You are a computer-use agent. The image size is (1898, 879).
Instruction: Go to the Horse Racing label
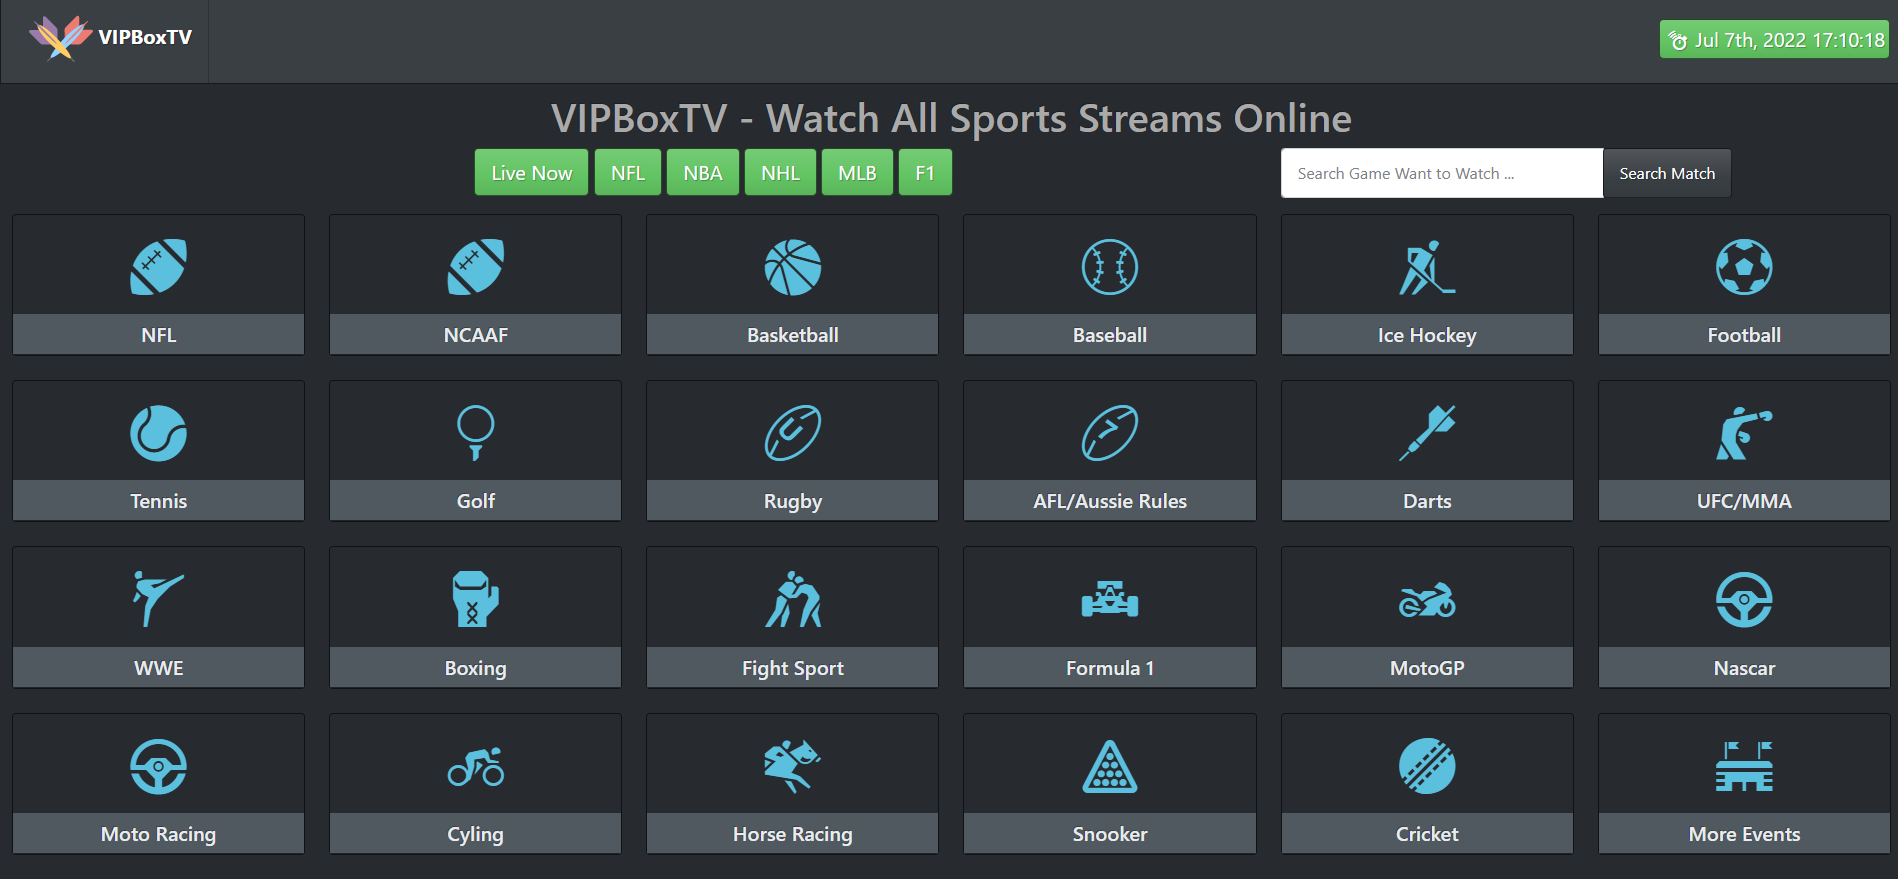pos(792,834)
